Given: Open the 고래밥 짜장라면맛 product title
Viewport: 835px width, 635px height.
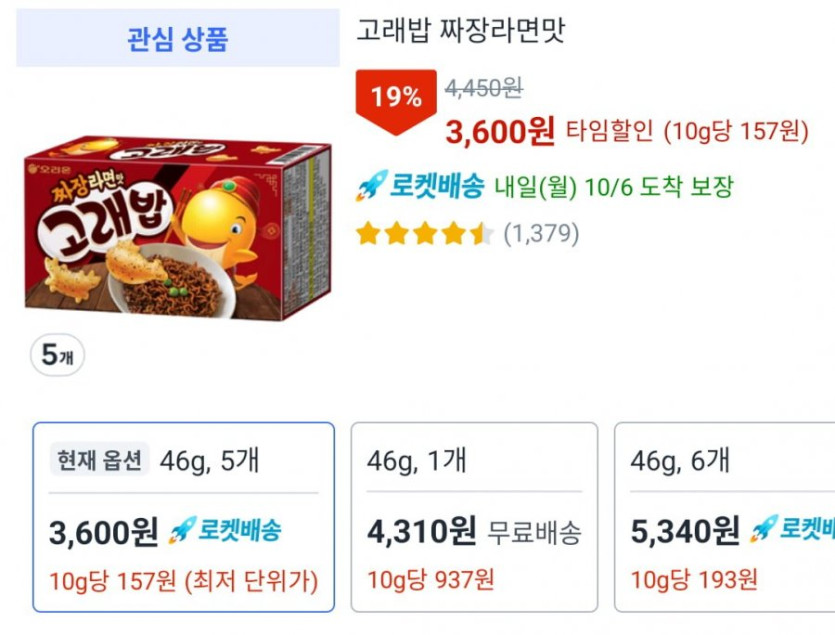Looking at the screenshot, I should [x=461, y=31].
